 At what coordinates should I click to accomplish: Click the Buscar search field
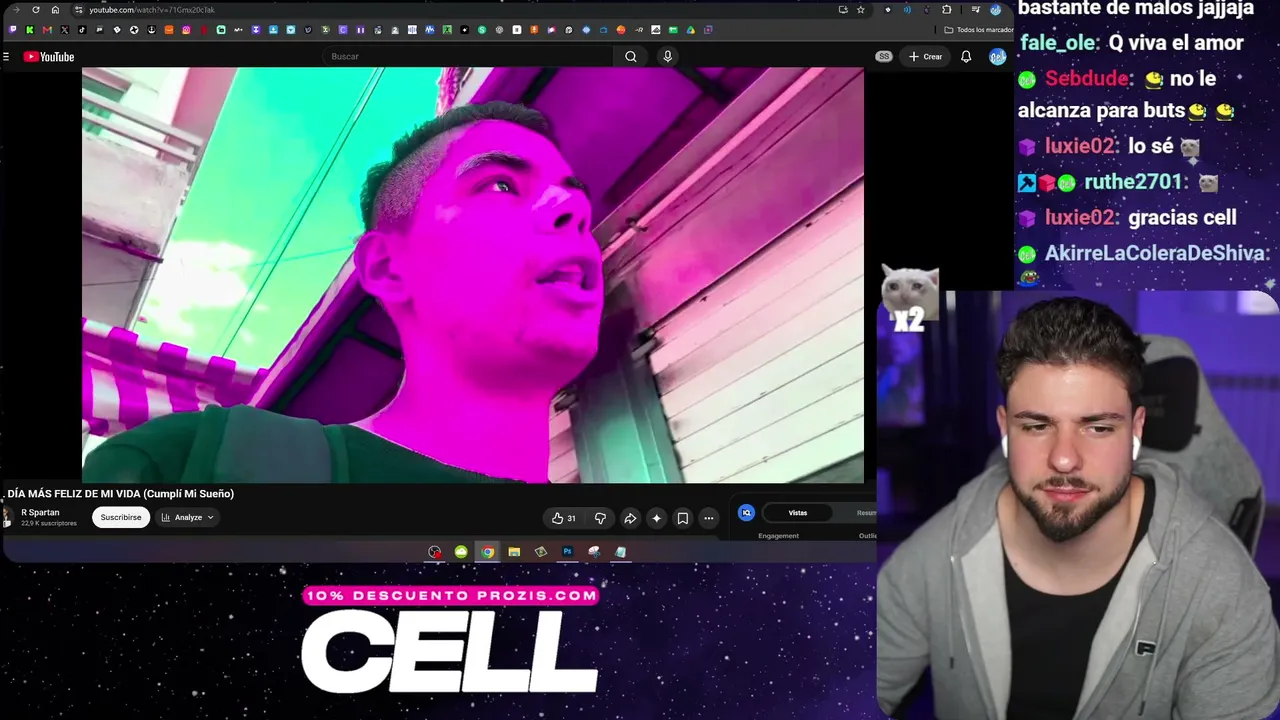pyautogui.click(x=468, y=57)
